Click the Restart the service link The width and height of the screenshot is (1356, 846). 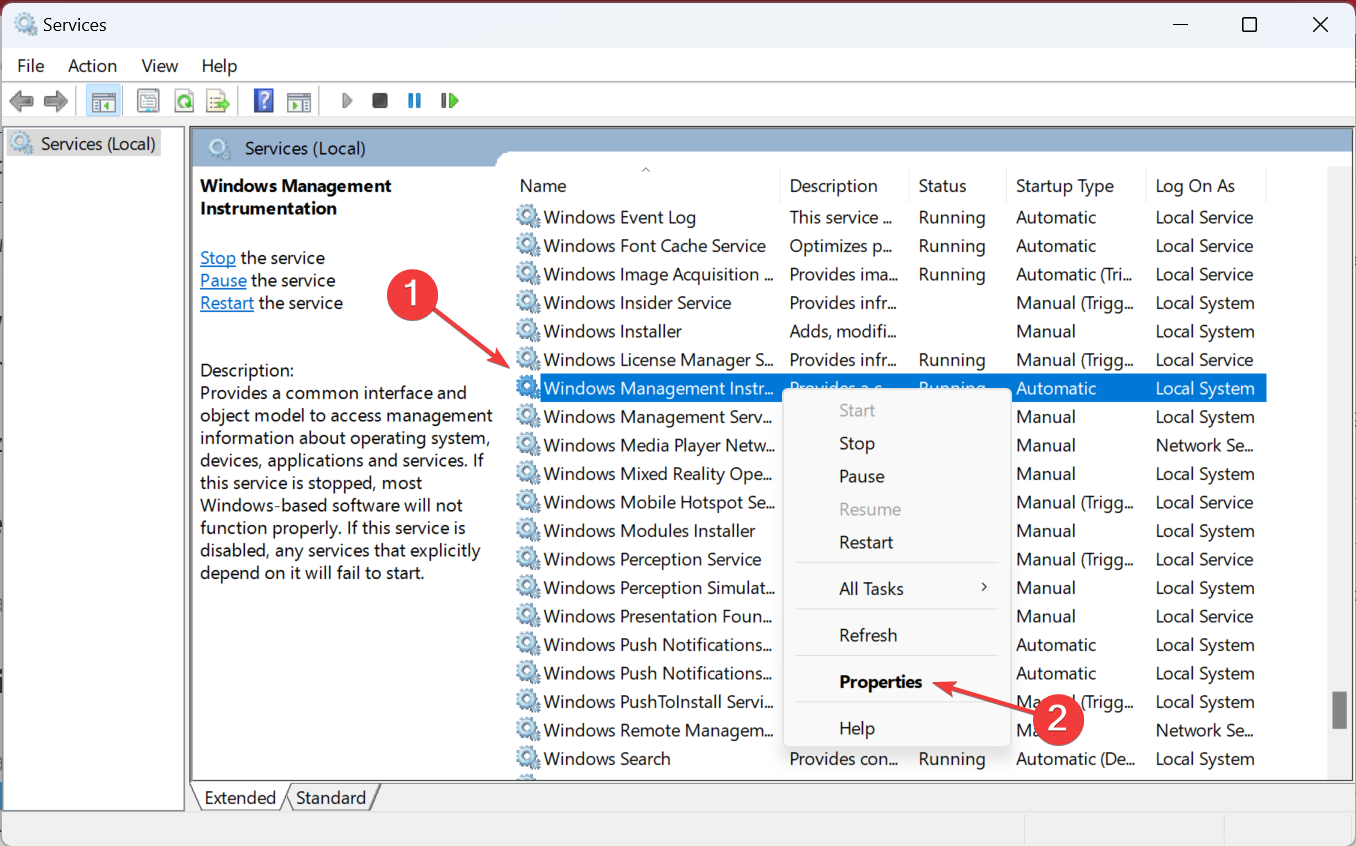pos(227,303)
